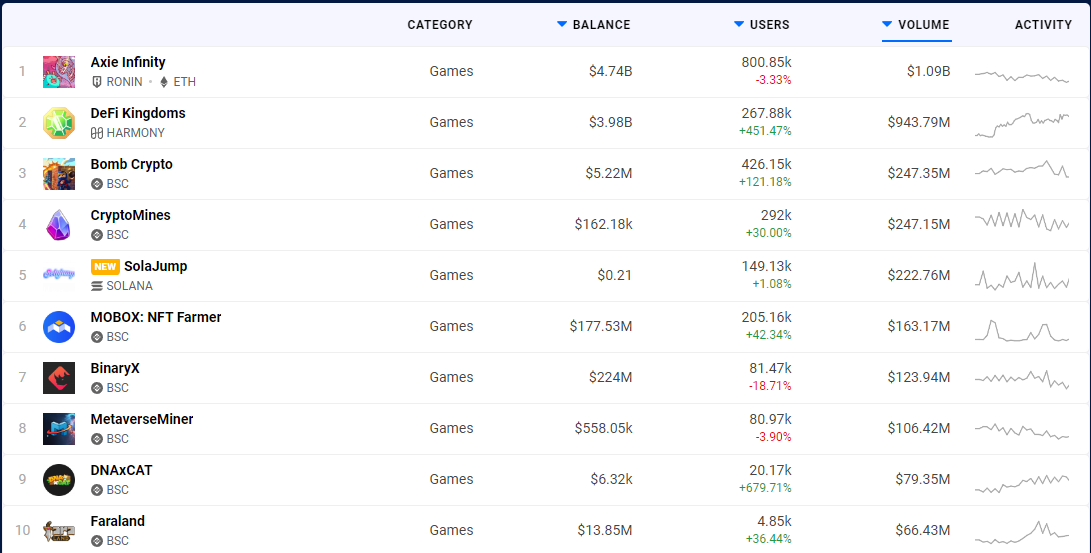1091x553 pixels.
Task: Click the $943.79M volume value
Action: (918, 122)
